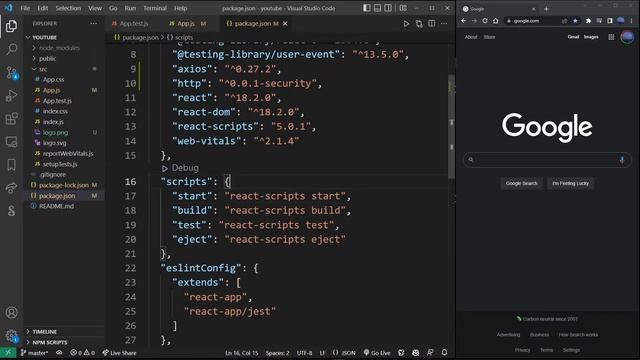Screen dimensions: 640x360
Task: Open the Live Share activity bar icon
Action: pos(11,188)
